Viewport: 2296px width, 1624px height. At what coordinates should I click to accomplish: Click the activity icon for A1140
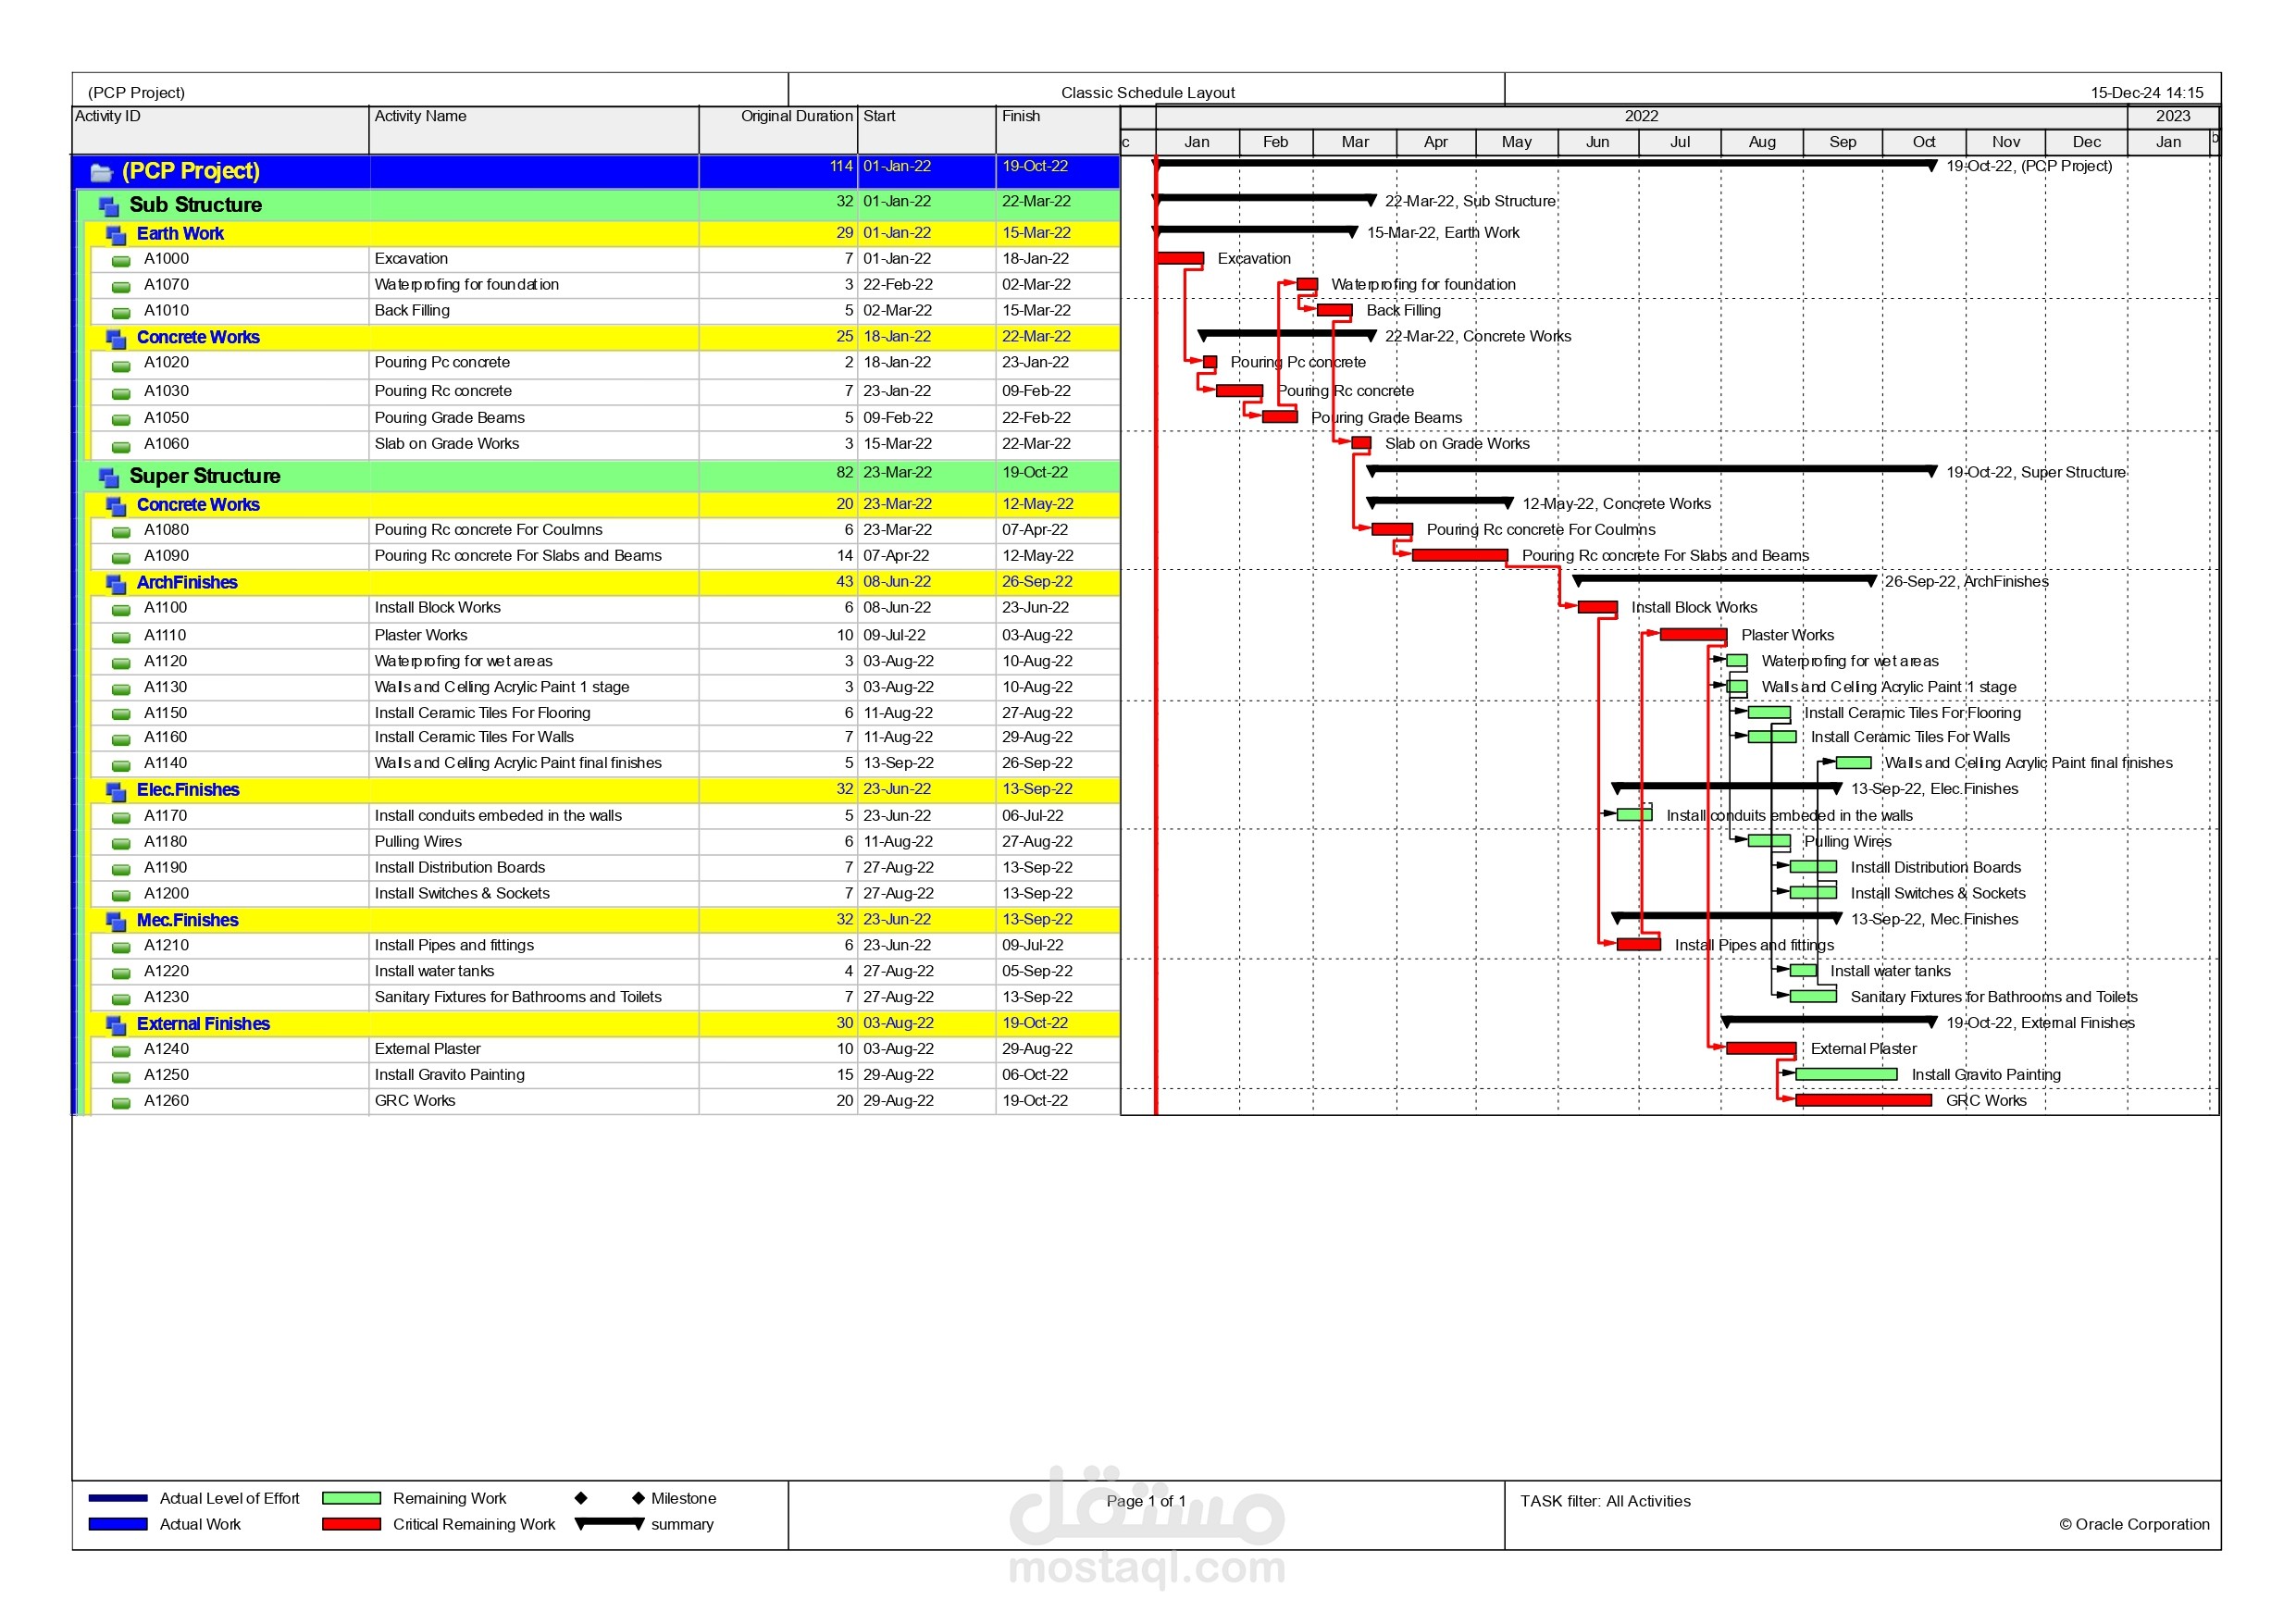121,765
